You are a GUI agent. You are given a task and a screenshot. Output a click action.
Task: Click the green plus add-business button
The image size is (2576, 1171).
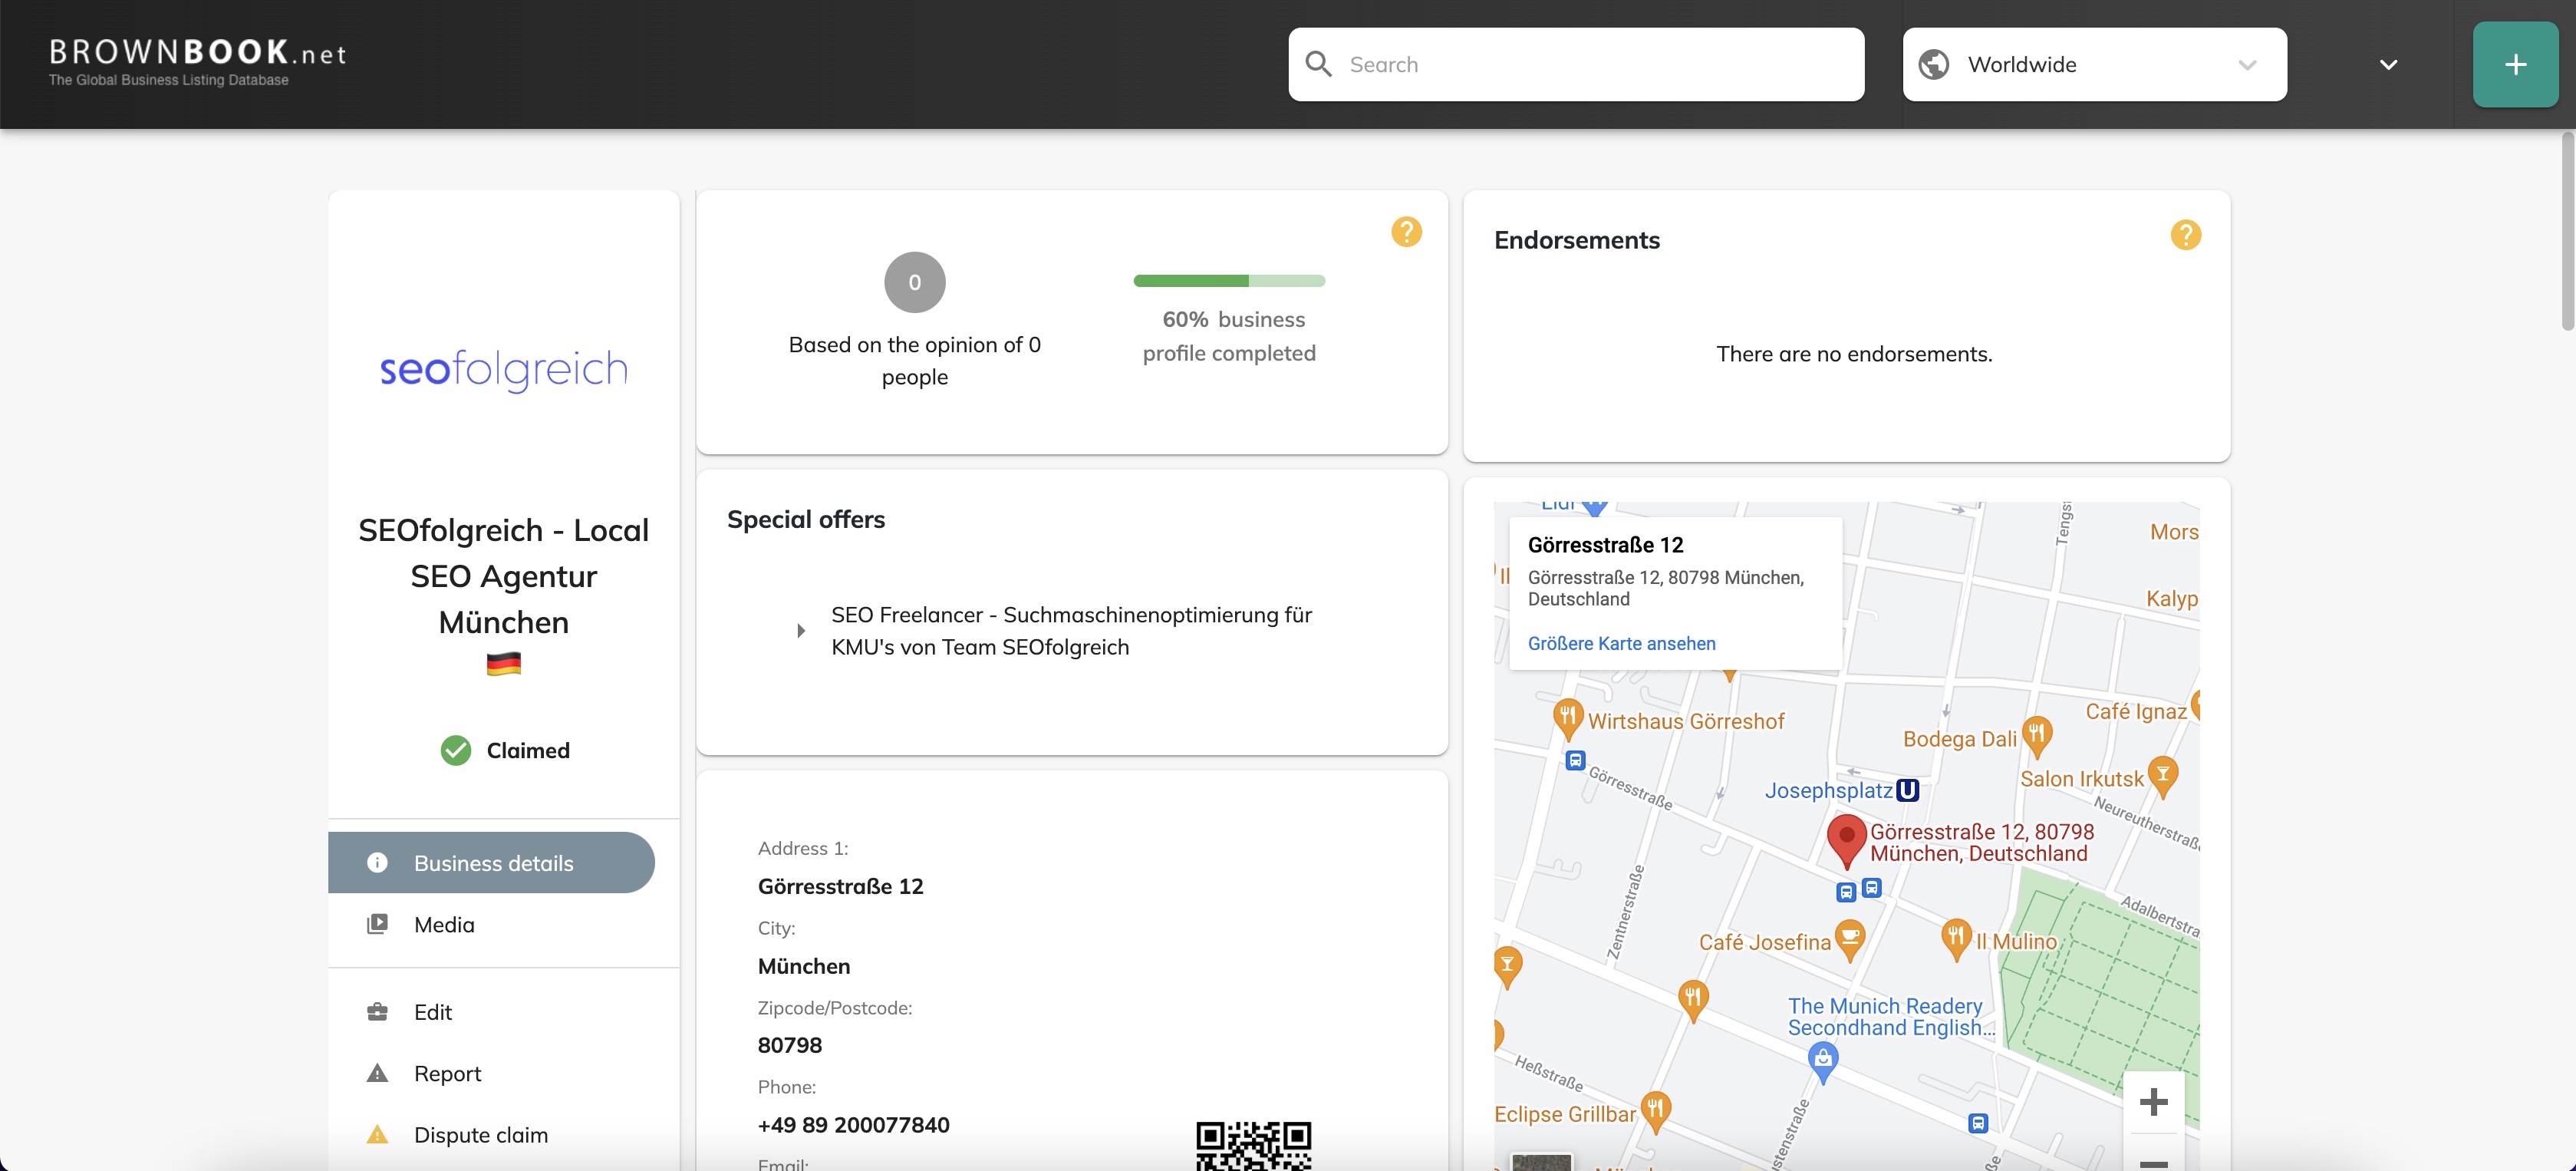click(x=2515, y=65)
